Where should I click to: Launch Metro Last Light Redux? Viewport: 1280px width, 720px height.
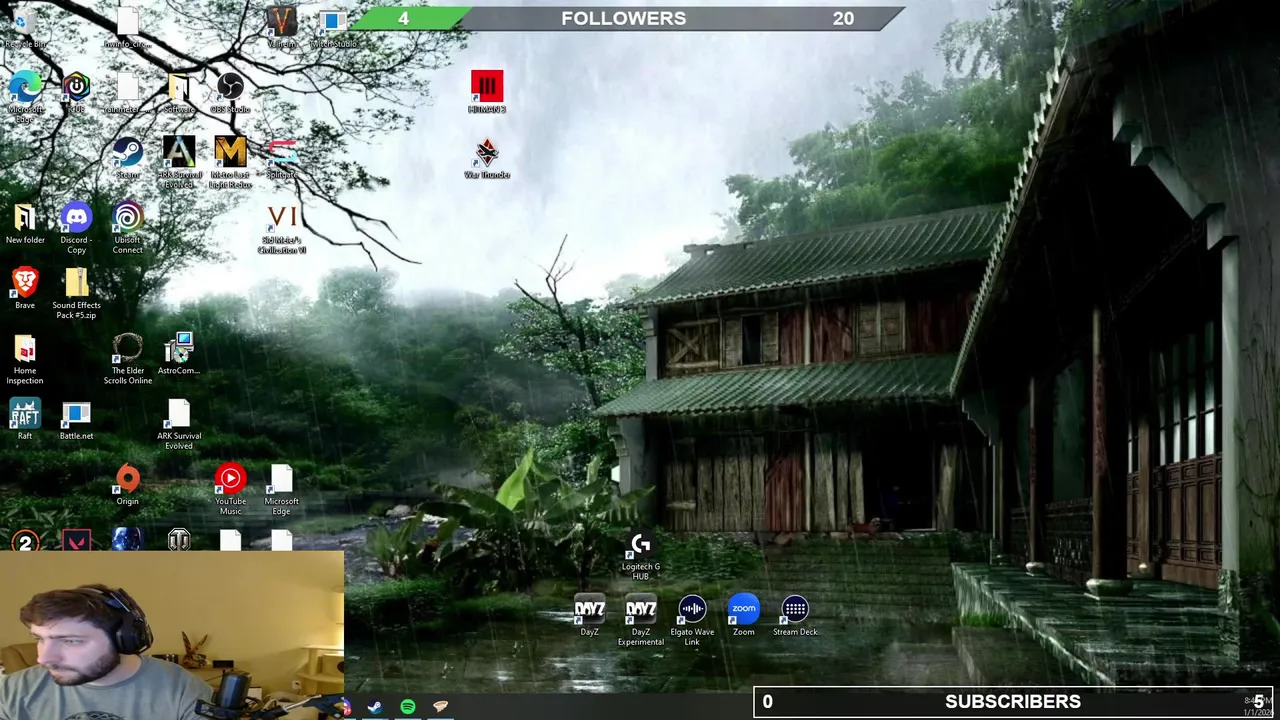click(230, 162)
